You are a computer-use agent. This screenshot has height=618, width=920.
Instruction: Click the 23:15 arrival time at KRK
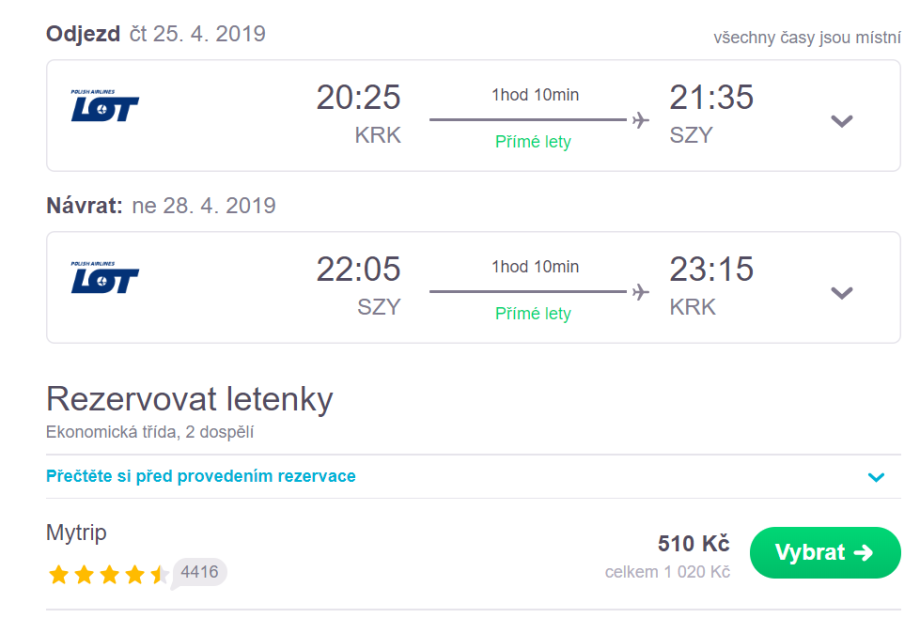tap(711, 269)
